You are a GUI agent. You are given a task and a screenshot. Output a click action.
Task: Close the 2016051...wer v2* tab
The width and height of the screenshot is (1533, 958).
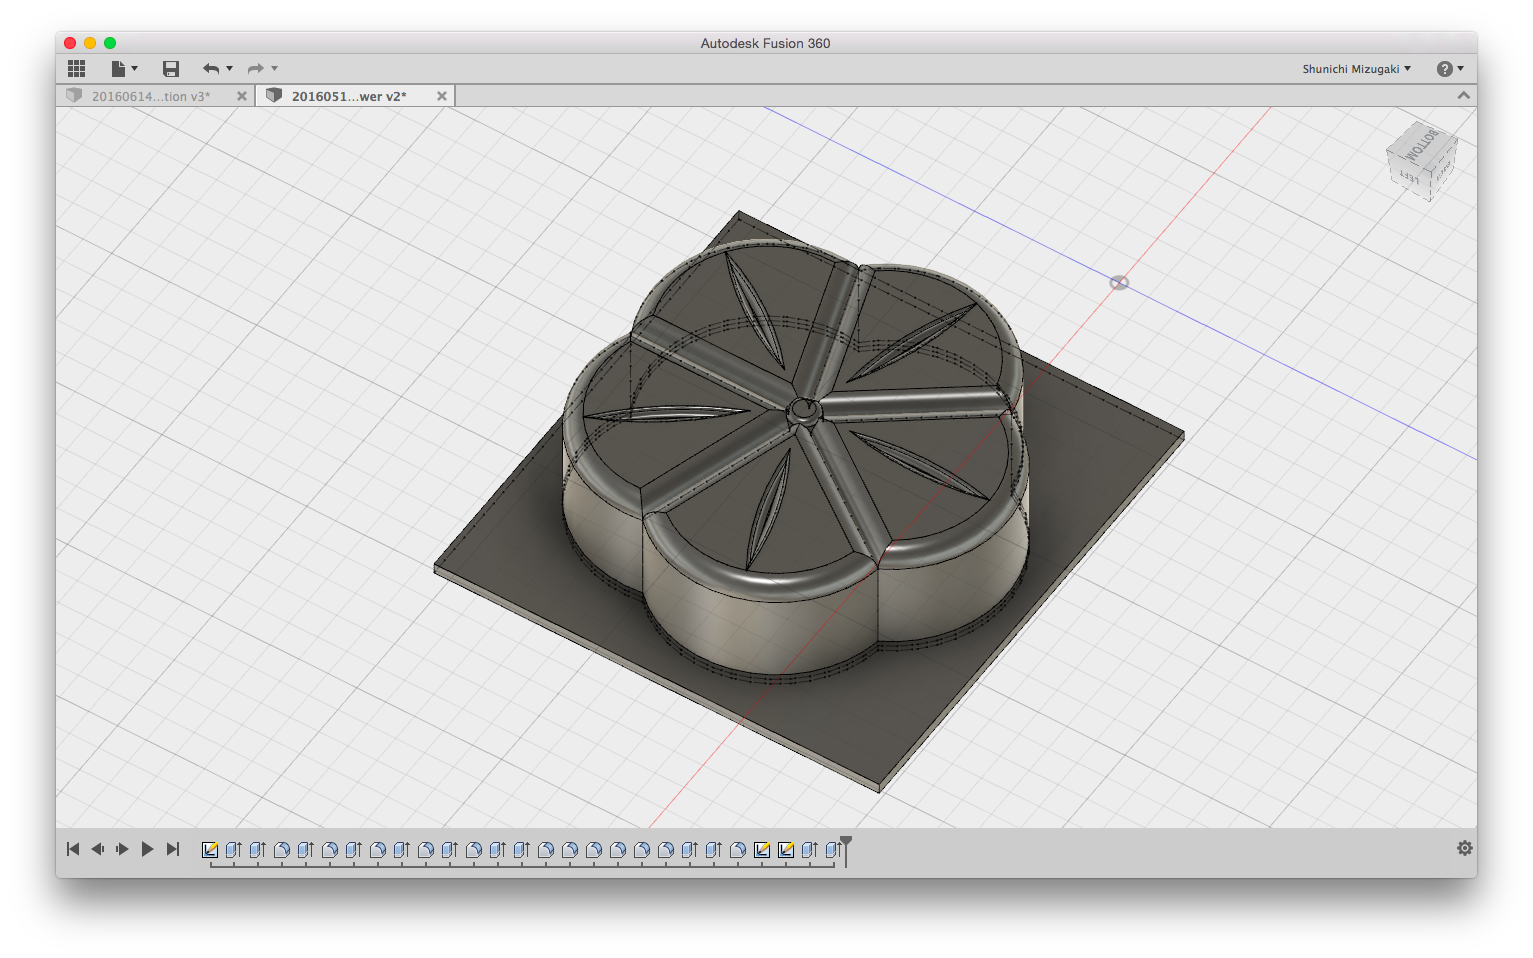click(442, 96)
